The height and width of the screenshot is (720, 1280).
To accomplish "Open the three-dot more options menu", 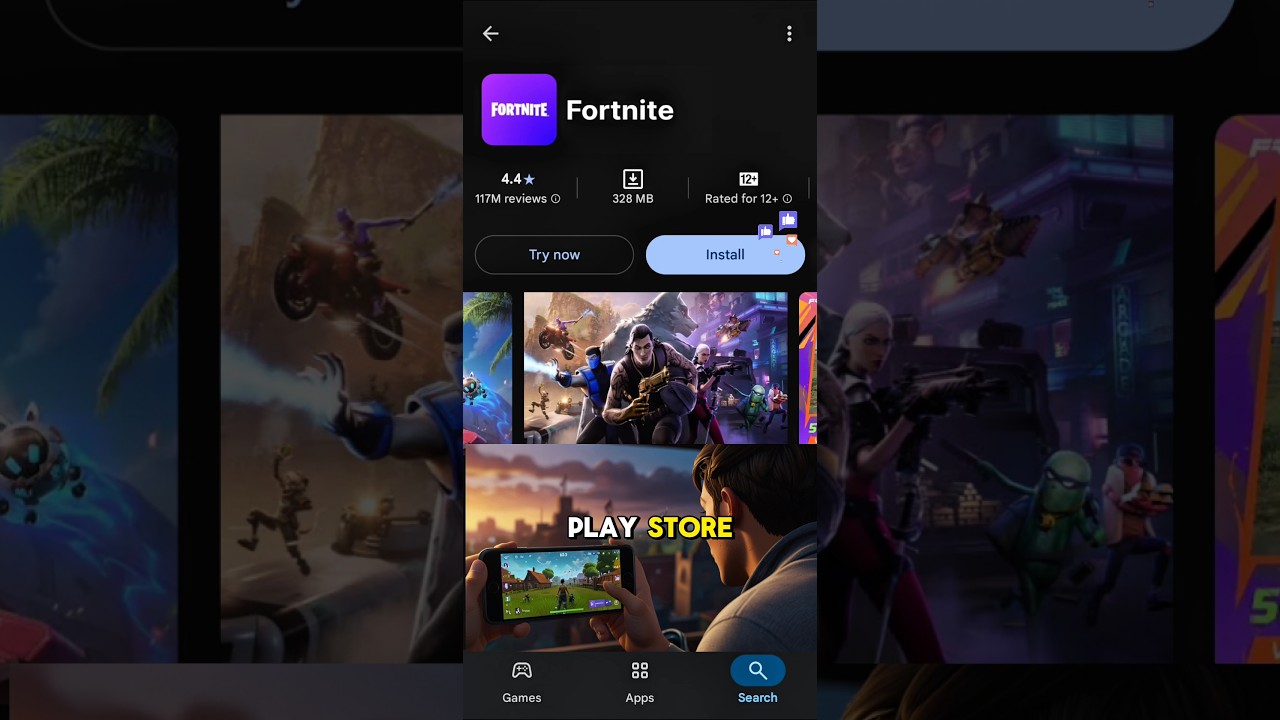I will pyautogui.click(x=789, y=34).
